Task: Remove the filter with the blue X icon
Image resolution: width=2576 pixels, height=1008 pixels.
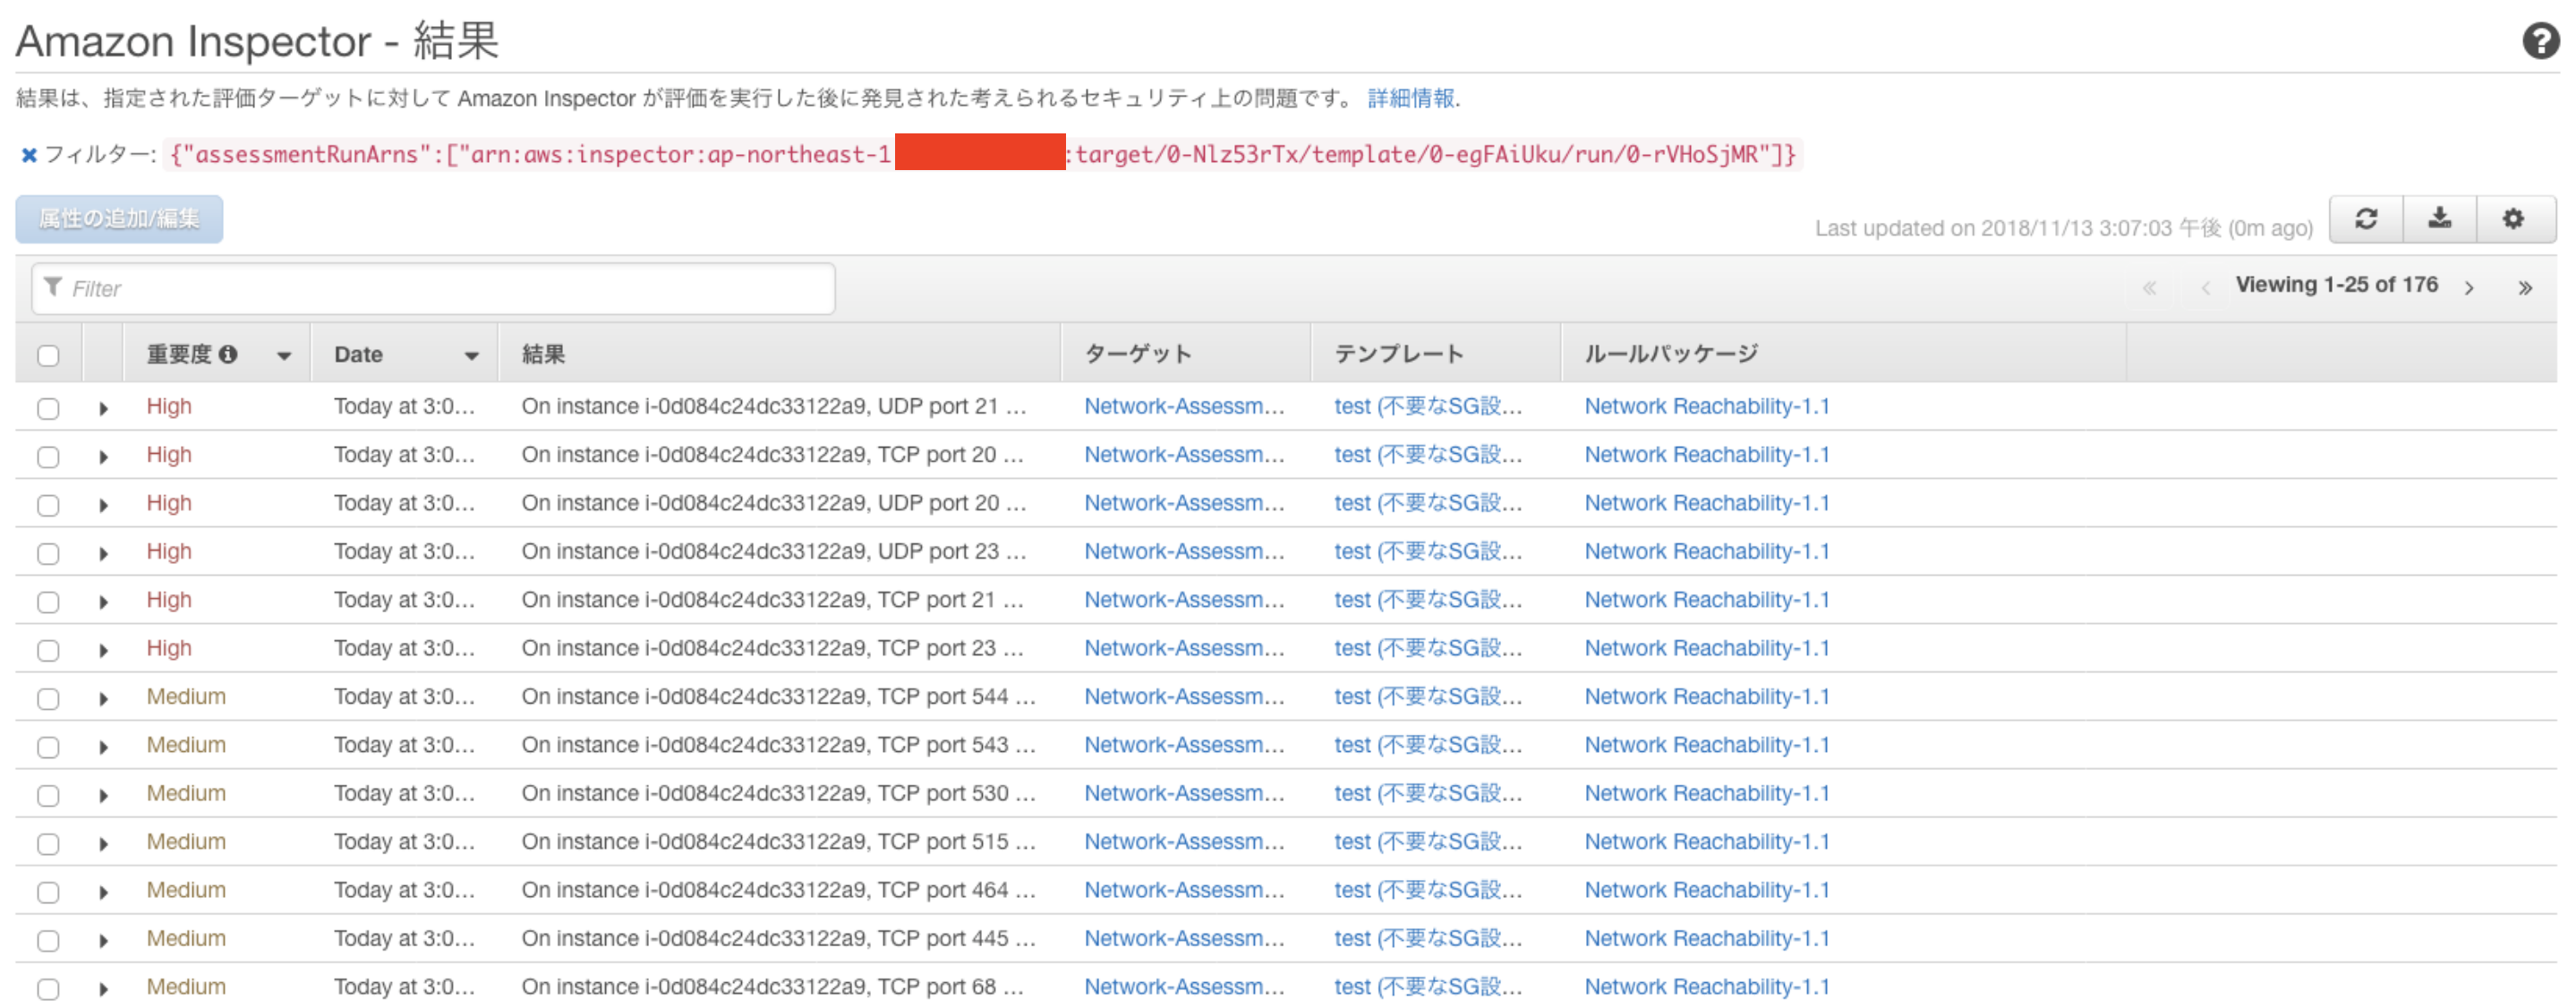Action: 29,155
